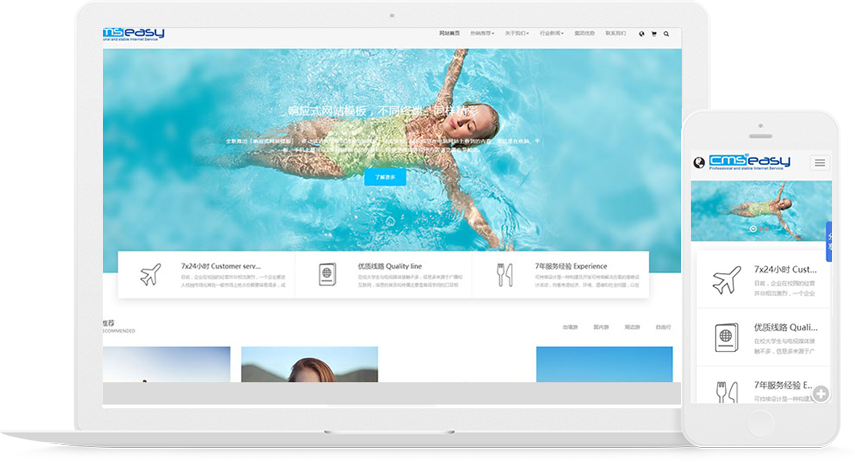This screenshot has width=855, height=462.
Task: Click the search magnifier icon in desktop navbar
Action: 666,34
